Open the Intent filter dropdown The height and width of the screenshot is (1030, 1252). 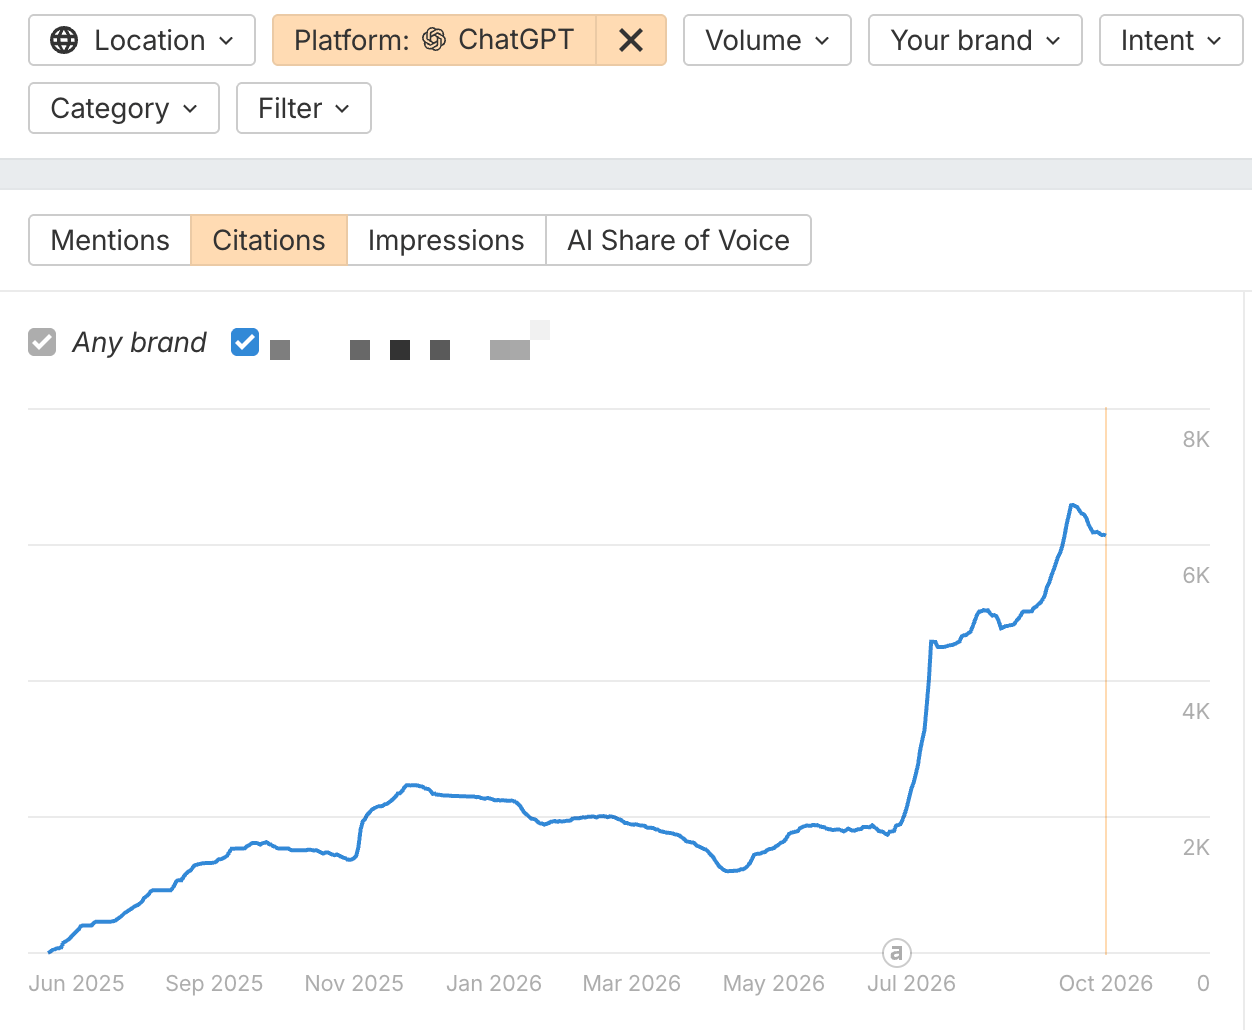[1171, 40]
